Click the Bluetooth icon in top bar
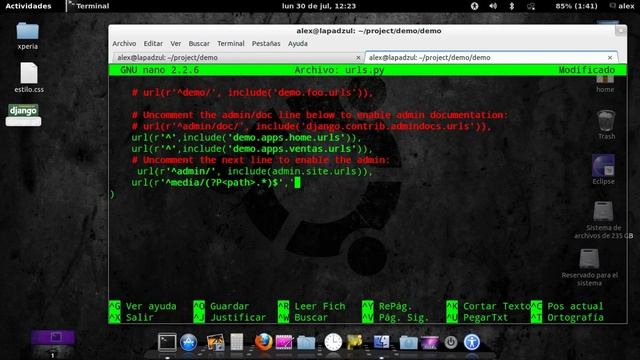640x360 pixels. (511, 6)
